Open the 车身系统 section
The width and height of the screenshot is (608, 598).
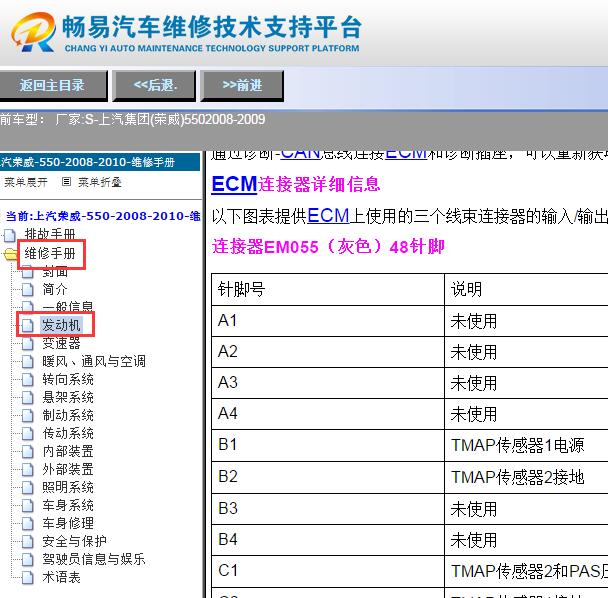pyautogui.click(x=68, y=505)
